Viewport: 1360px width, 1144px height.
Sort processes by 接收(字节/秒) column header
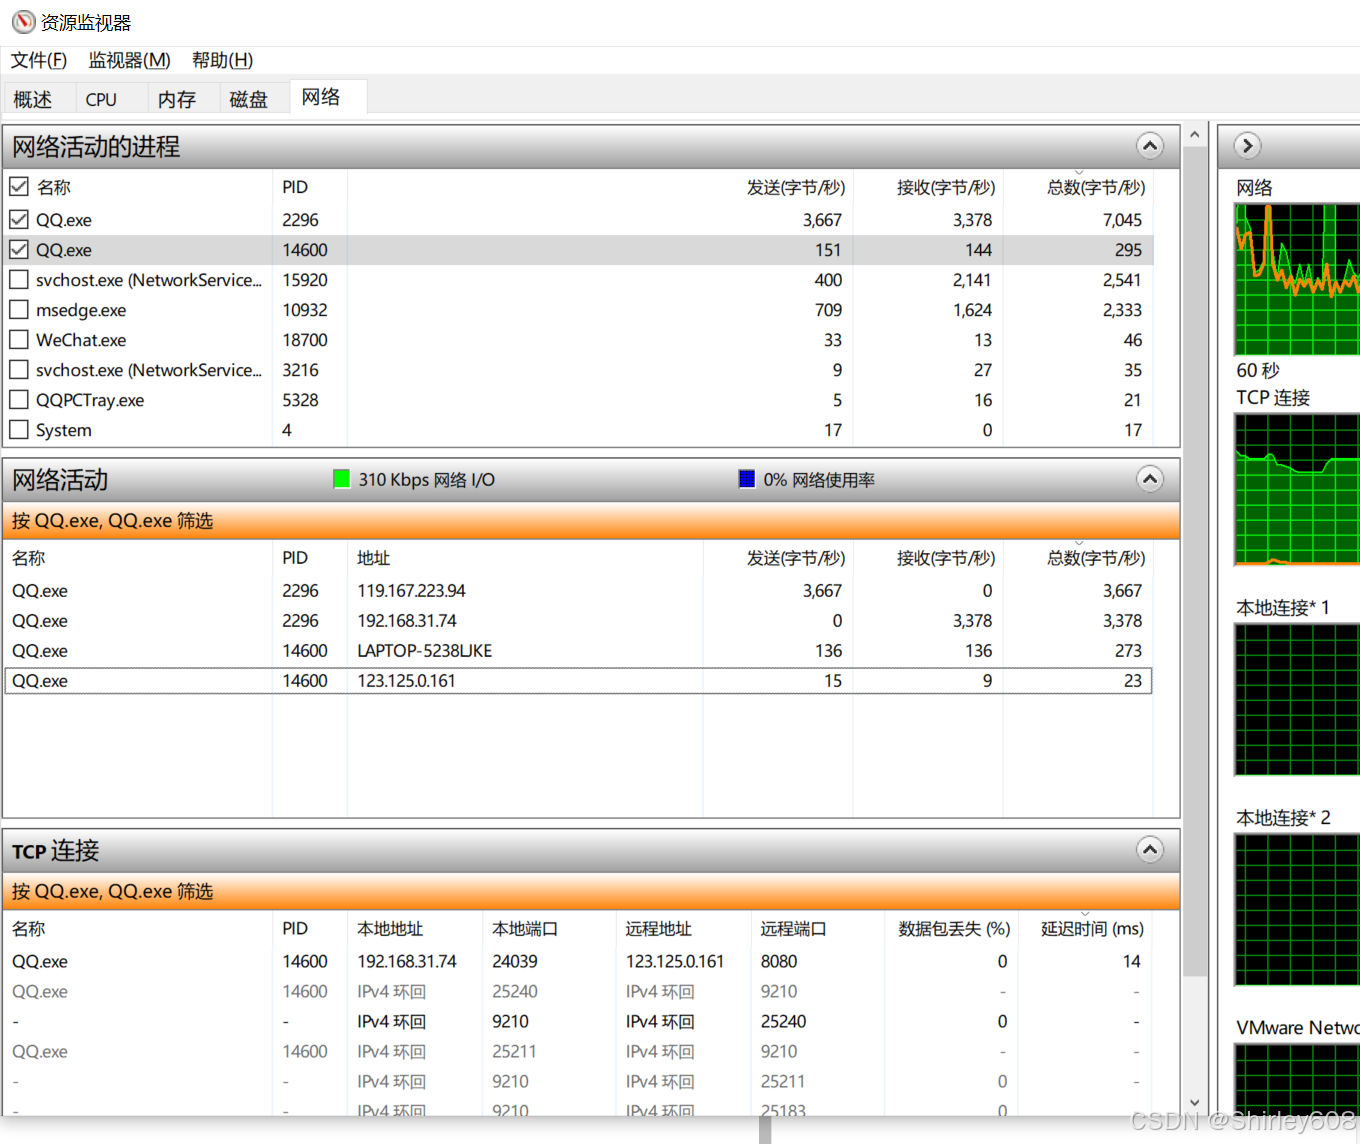(x=945, y=187)
